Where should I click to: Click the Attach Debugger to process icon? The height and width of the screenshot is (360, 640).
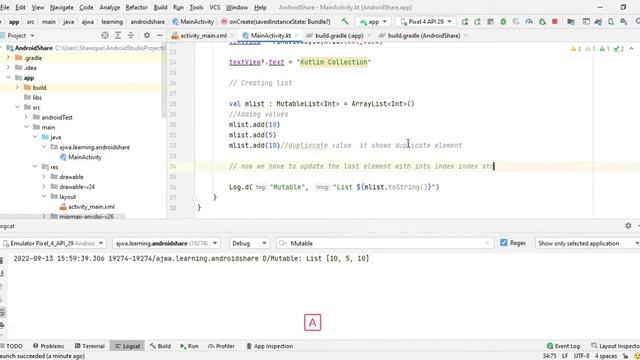[542, 22]
